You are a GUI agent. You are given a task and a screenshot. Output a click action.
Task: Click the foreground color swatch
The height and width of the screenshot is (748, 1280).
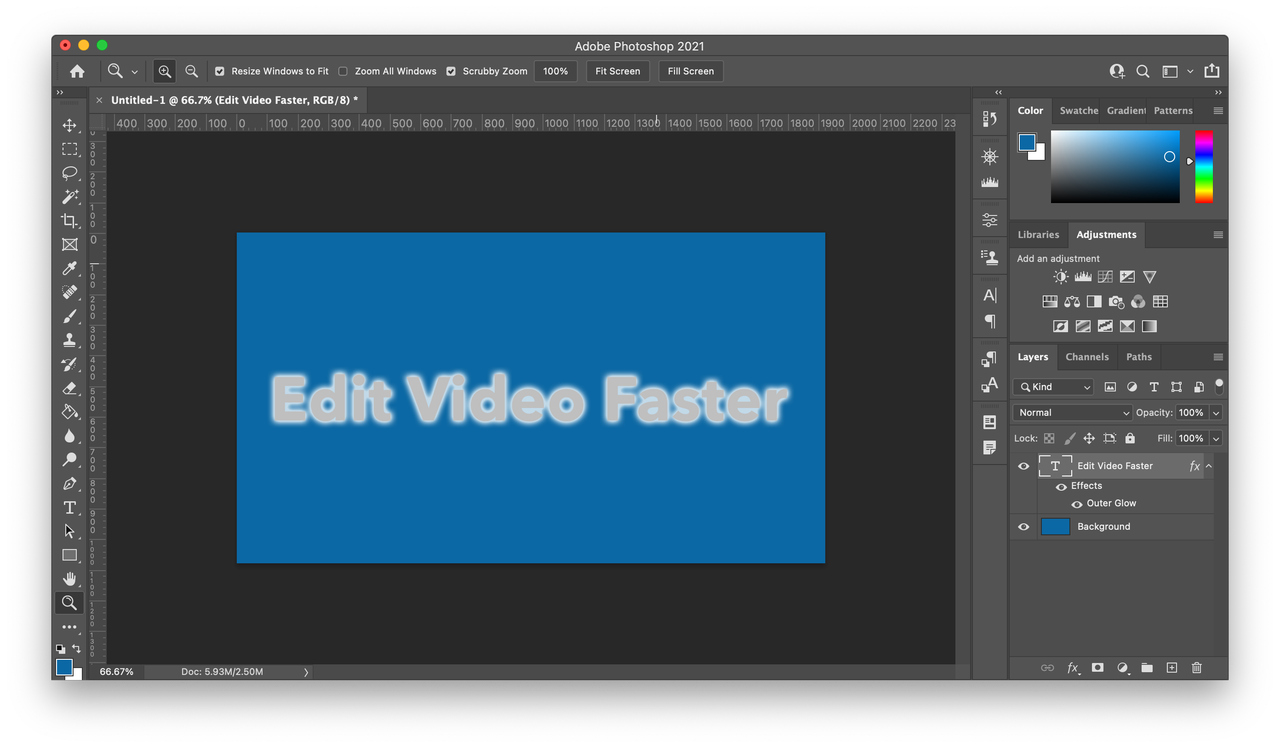64,665
